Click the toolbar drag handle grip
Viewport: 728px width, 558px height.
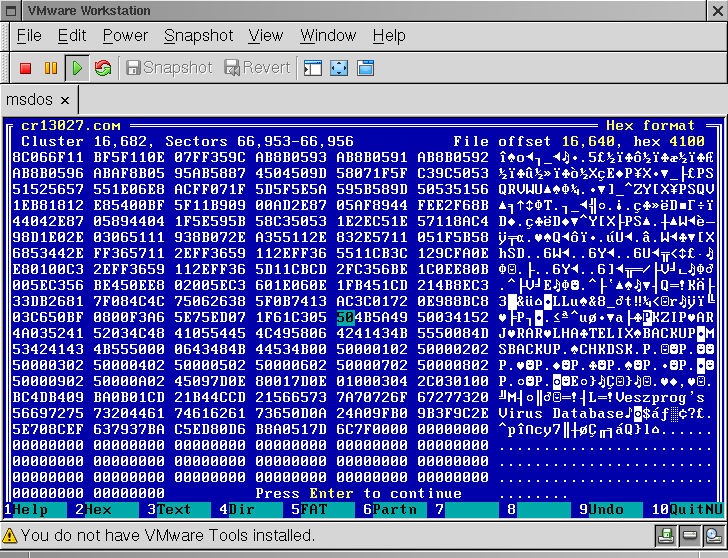[6, 68]
